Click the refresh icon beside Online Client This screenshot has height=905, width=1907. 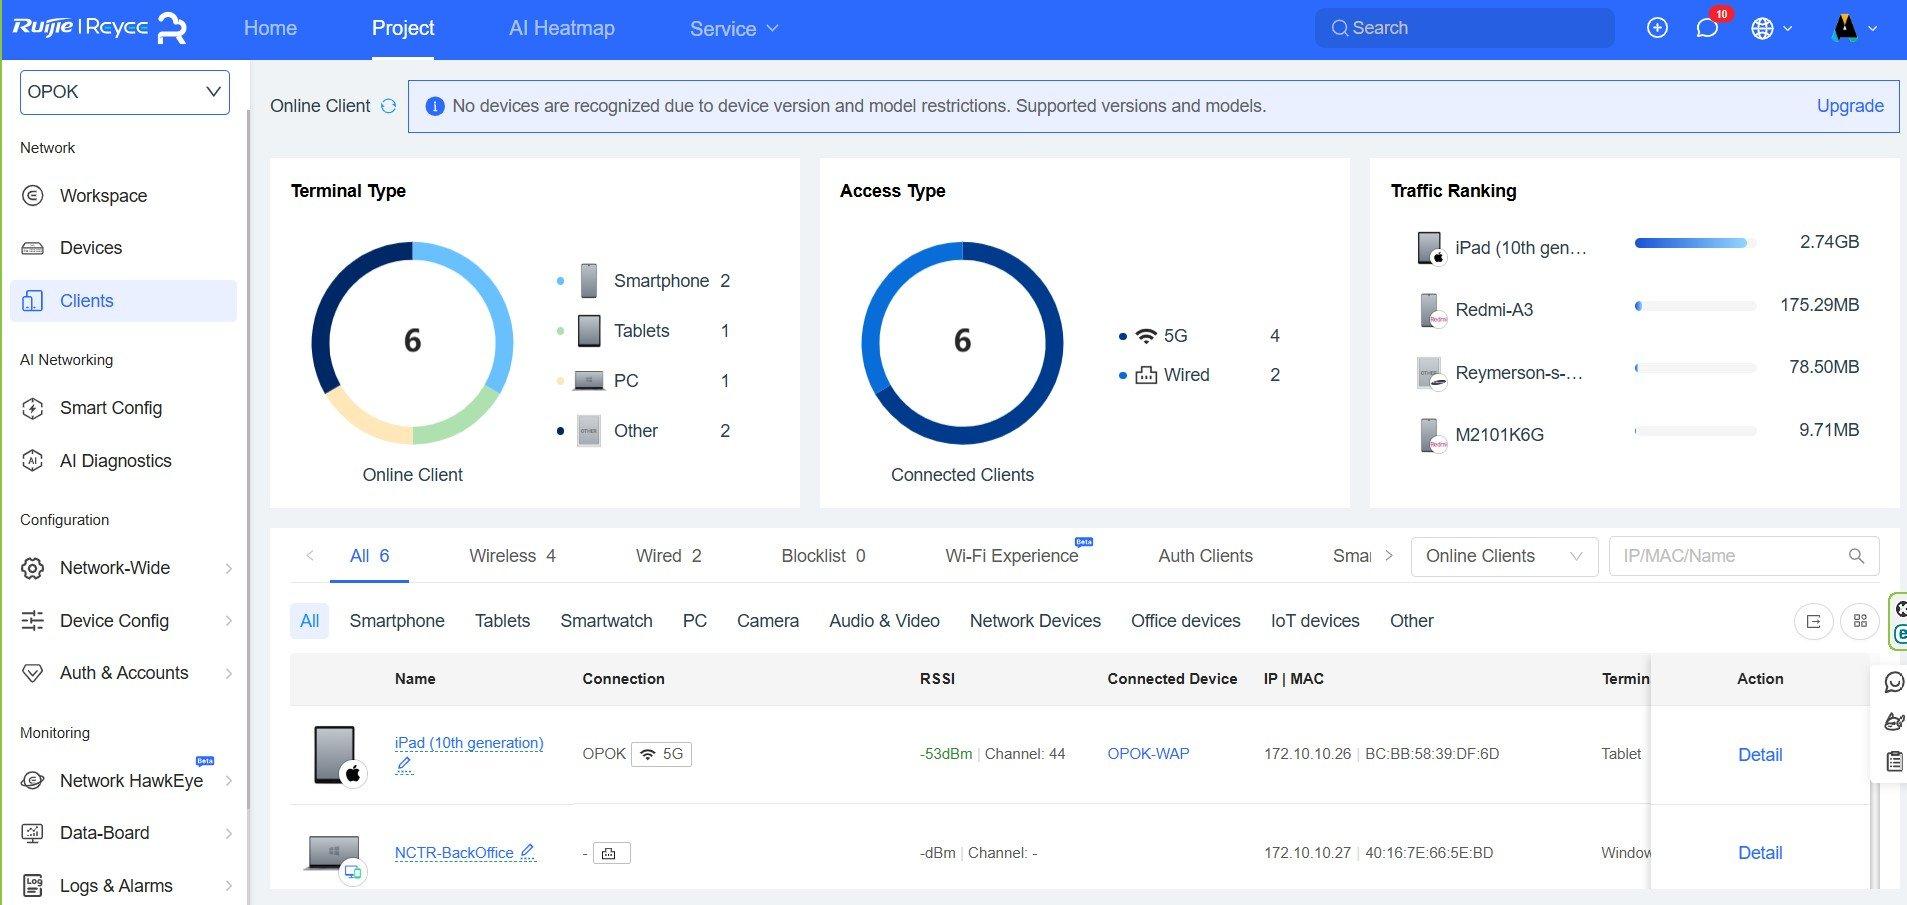(388, 106)
